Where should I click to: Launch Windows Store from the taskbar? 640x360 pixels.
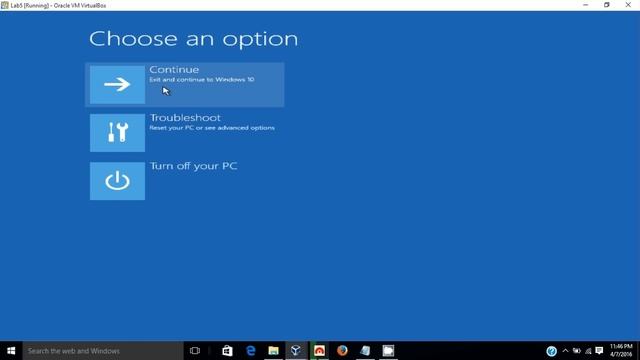(x=227, y=351)
